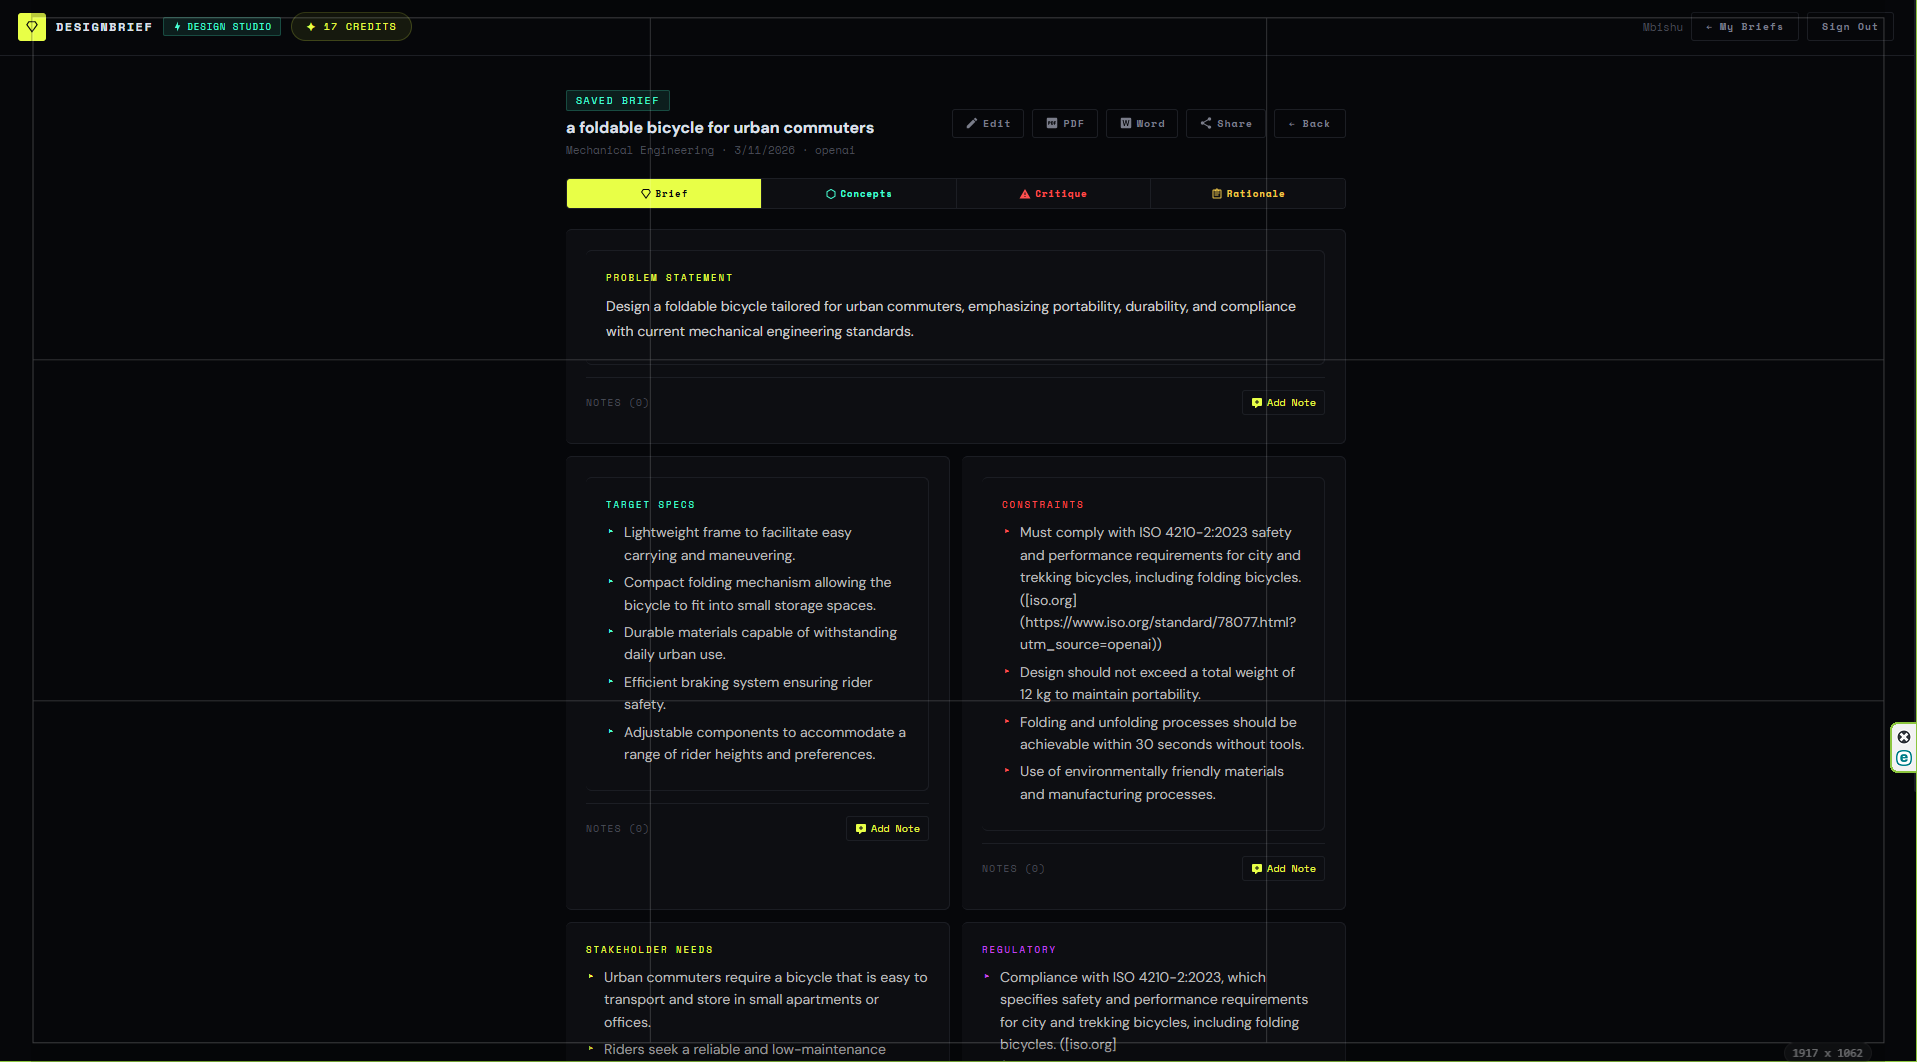The width and height of the screenshot is (1917, 1062).
Task: Export the brief as PDF
Action: tap(1064, 123)
